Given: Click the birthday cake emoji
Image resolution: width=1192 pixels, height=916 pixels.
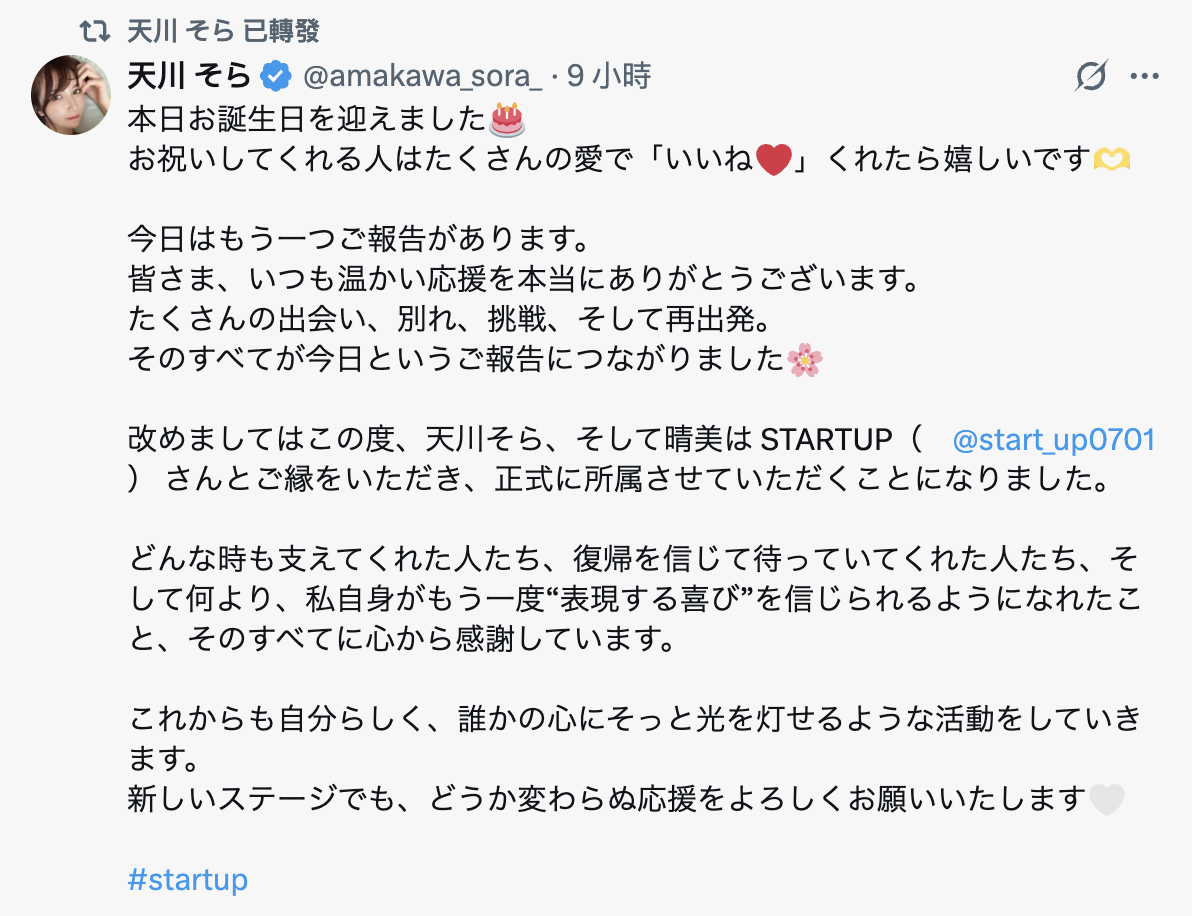Looking at the screenshot, I should pos(507,119).
